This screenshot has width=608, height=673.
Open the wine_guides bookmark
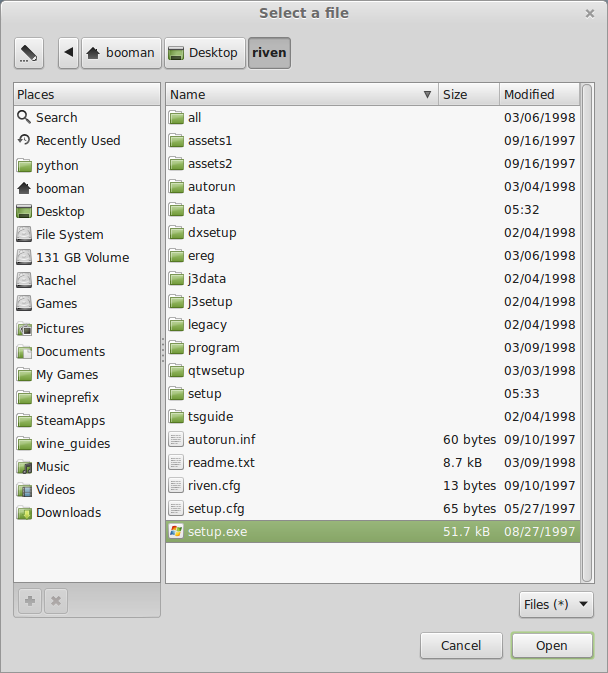click(87, 443)
